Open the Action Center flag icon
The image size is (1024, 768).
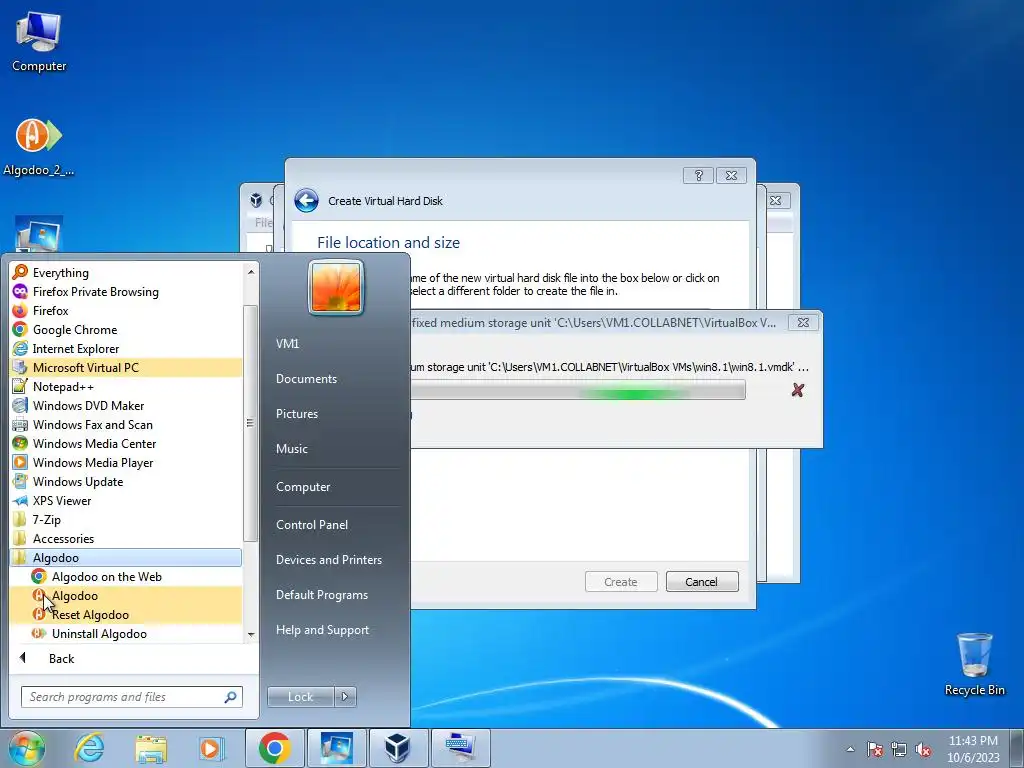coord(875,749)
